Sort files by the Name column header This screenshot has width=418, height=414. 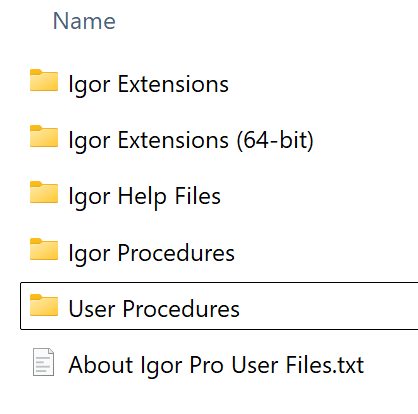coord(84,21)
